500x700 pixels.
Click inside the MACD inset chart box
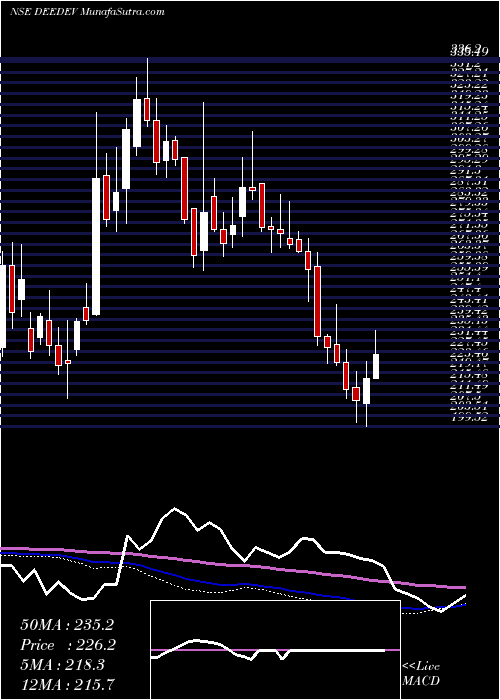coord(275,650)
